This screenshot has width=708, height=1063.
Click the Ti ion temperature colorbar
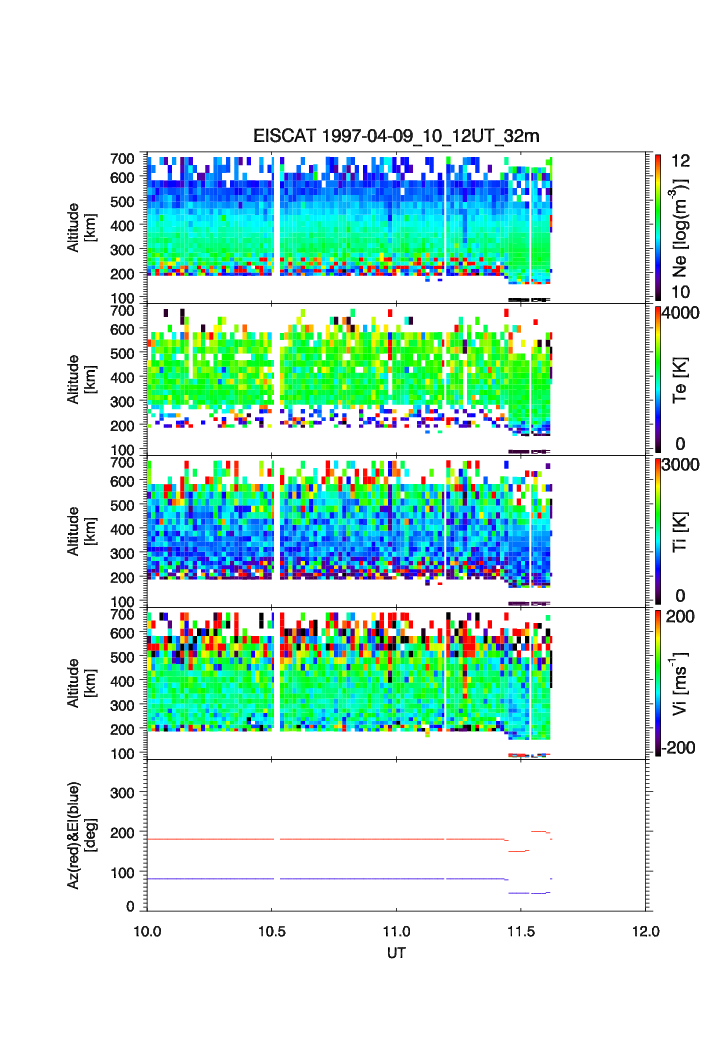656,531
